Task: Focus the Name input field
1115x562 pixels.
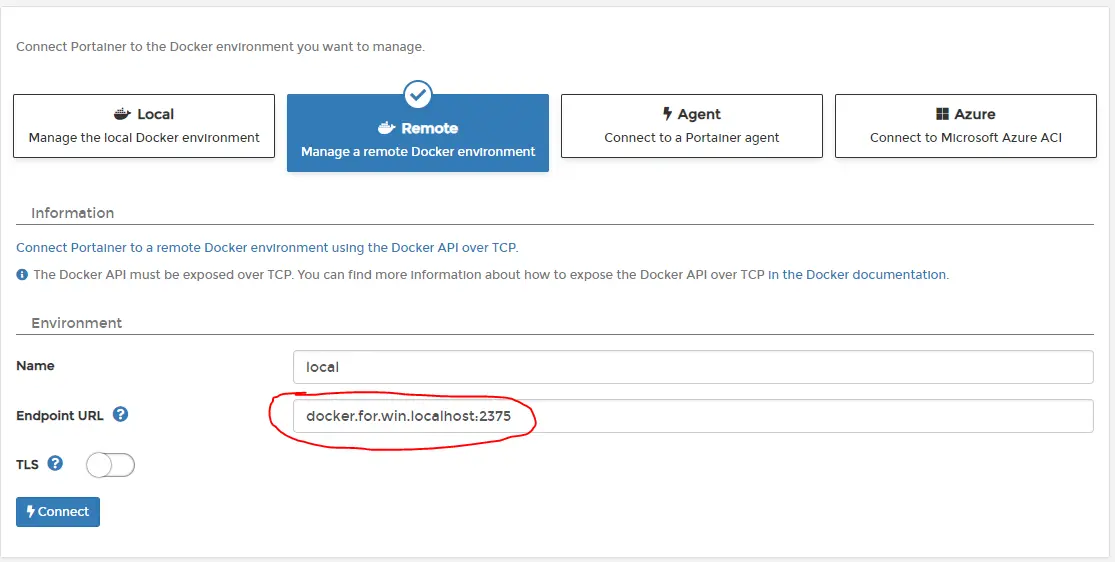Action: pos(693,367)
